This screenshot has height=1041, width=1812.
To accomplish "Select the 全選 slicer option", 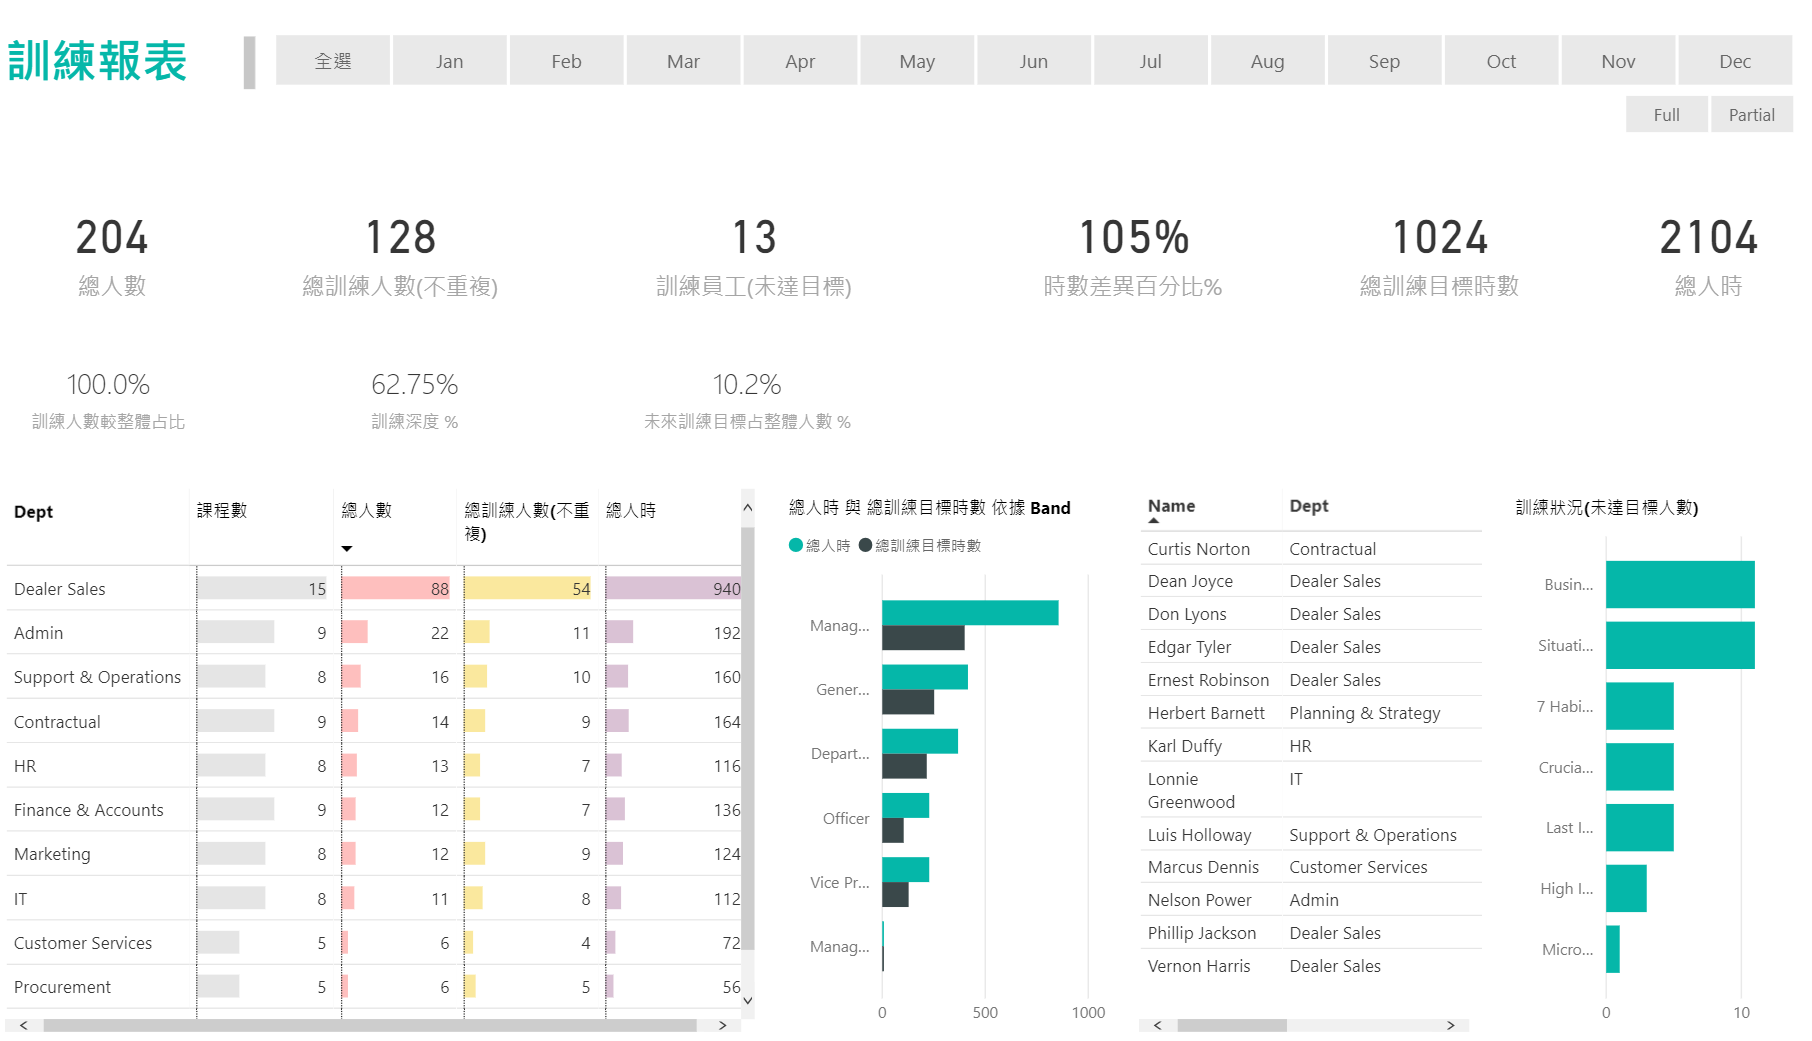I will pyautogui.click(x=333, y=61).
